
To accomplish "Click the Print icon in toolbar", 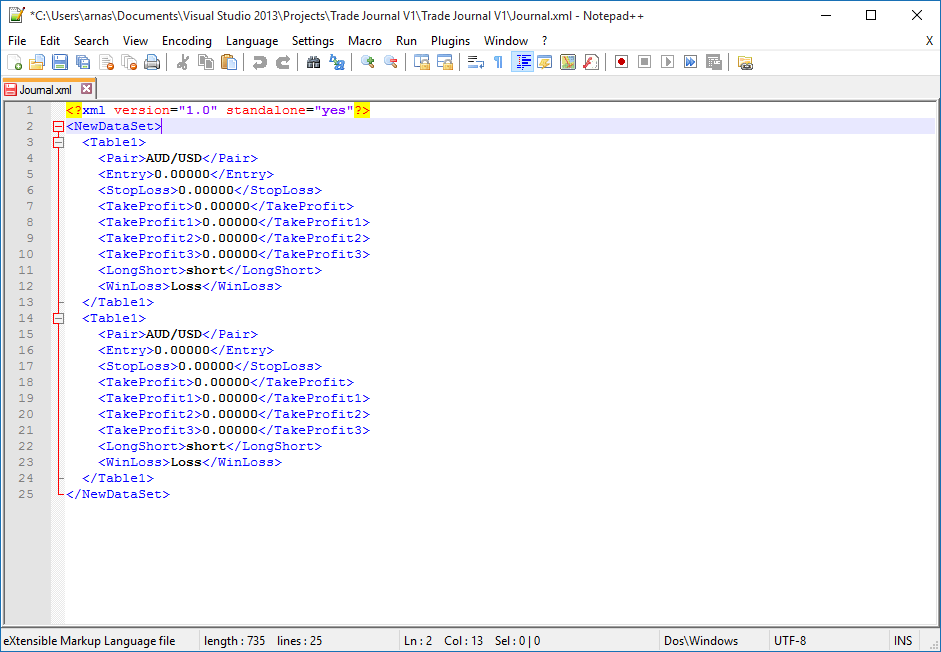I will click(152, 62).
